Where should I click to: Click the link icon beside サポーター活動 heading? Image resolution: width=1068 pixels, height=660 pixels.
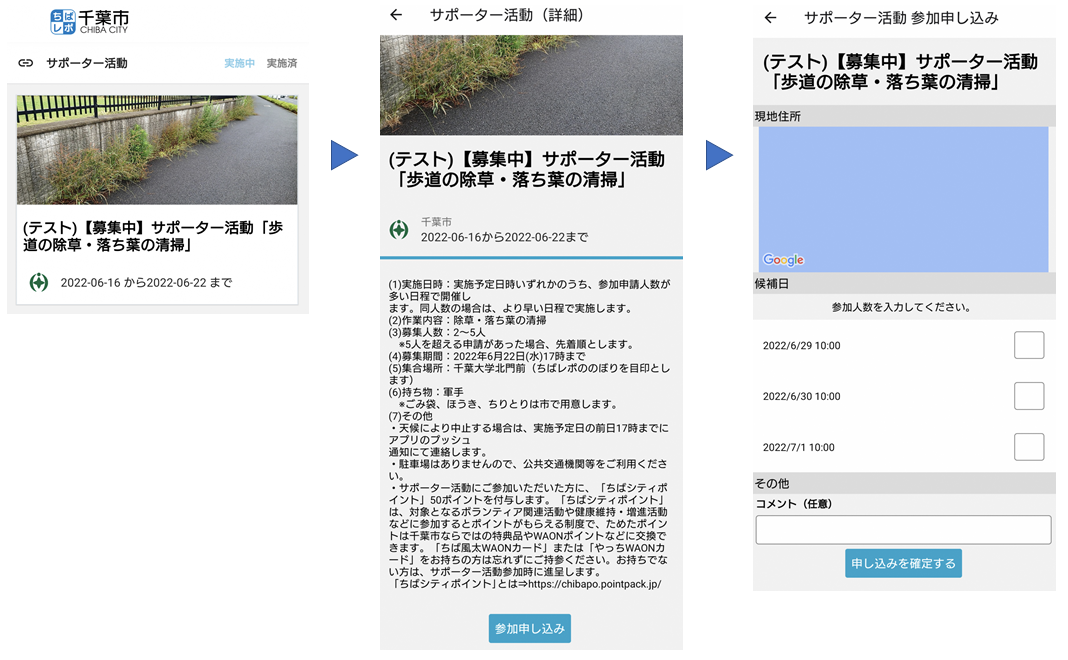(27, 62)
